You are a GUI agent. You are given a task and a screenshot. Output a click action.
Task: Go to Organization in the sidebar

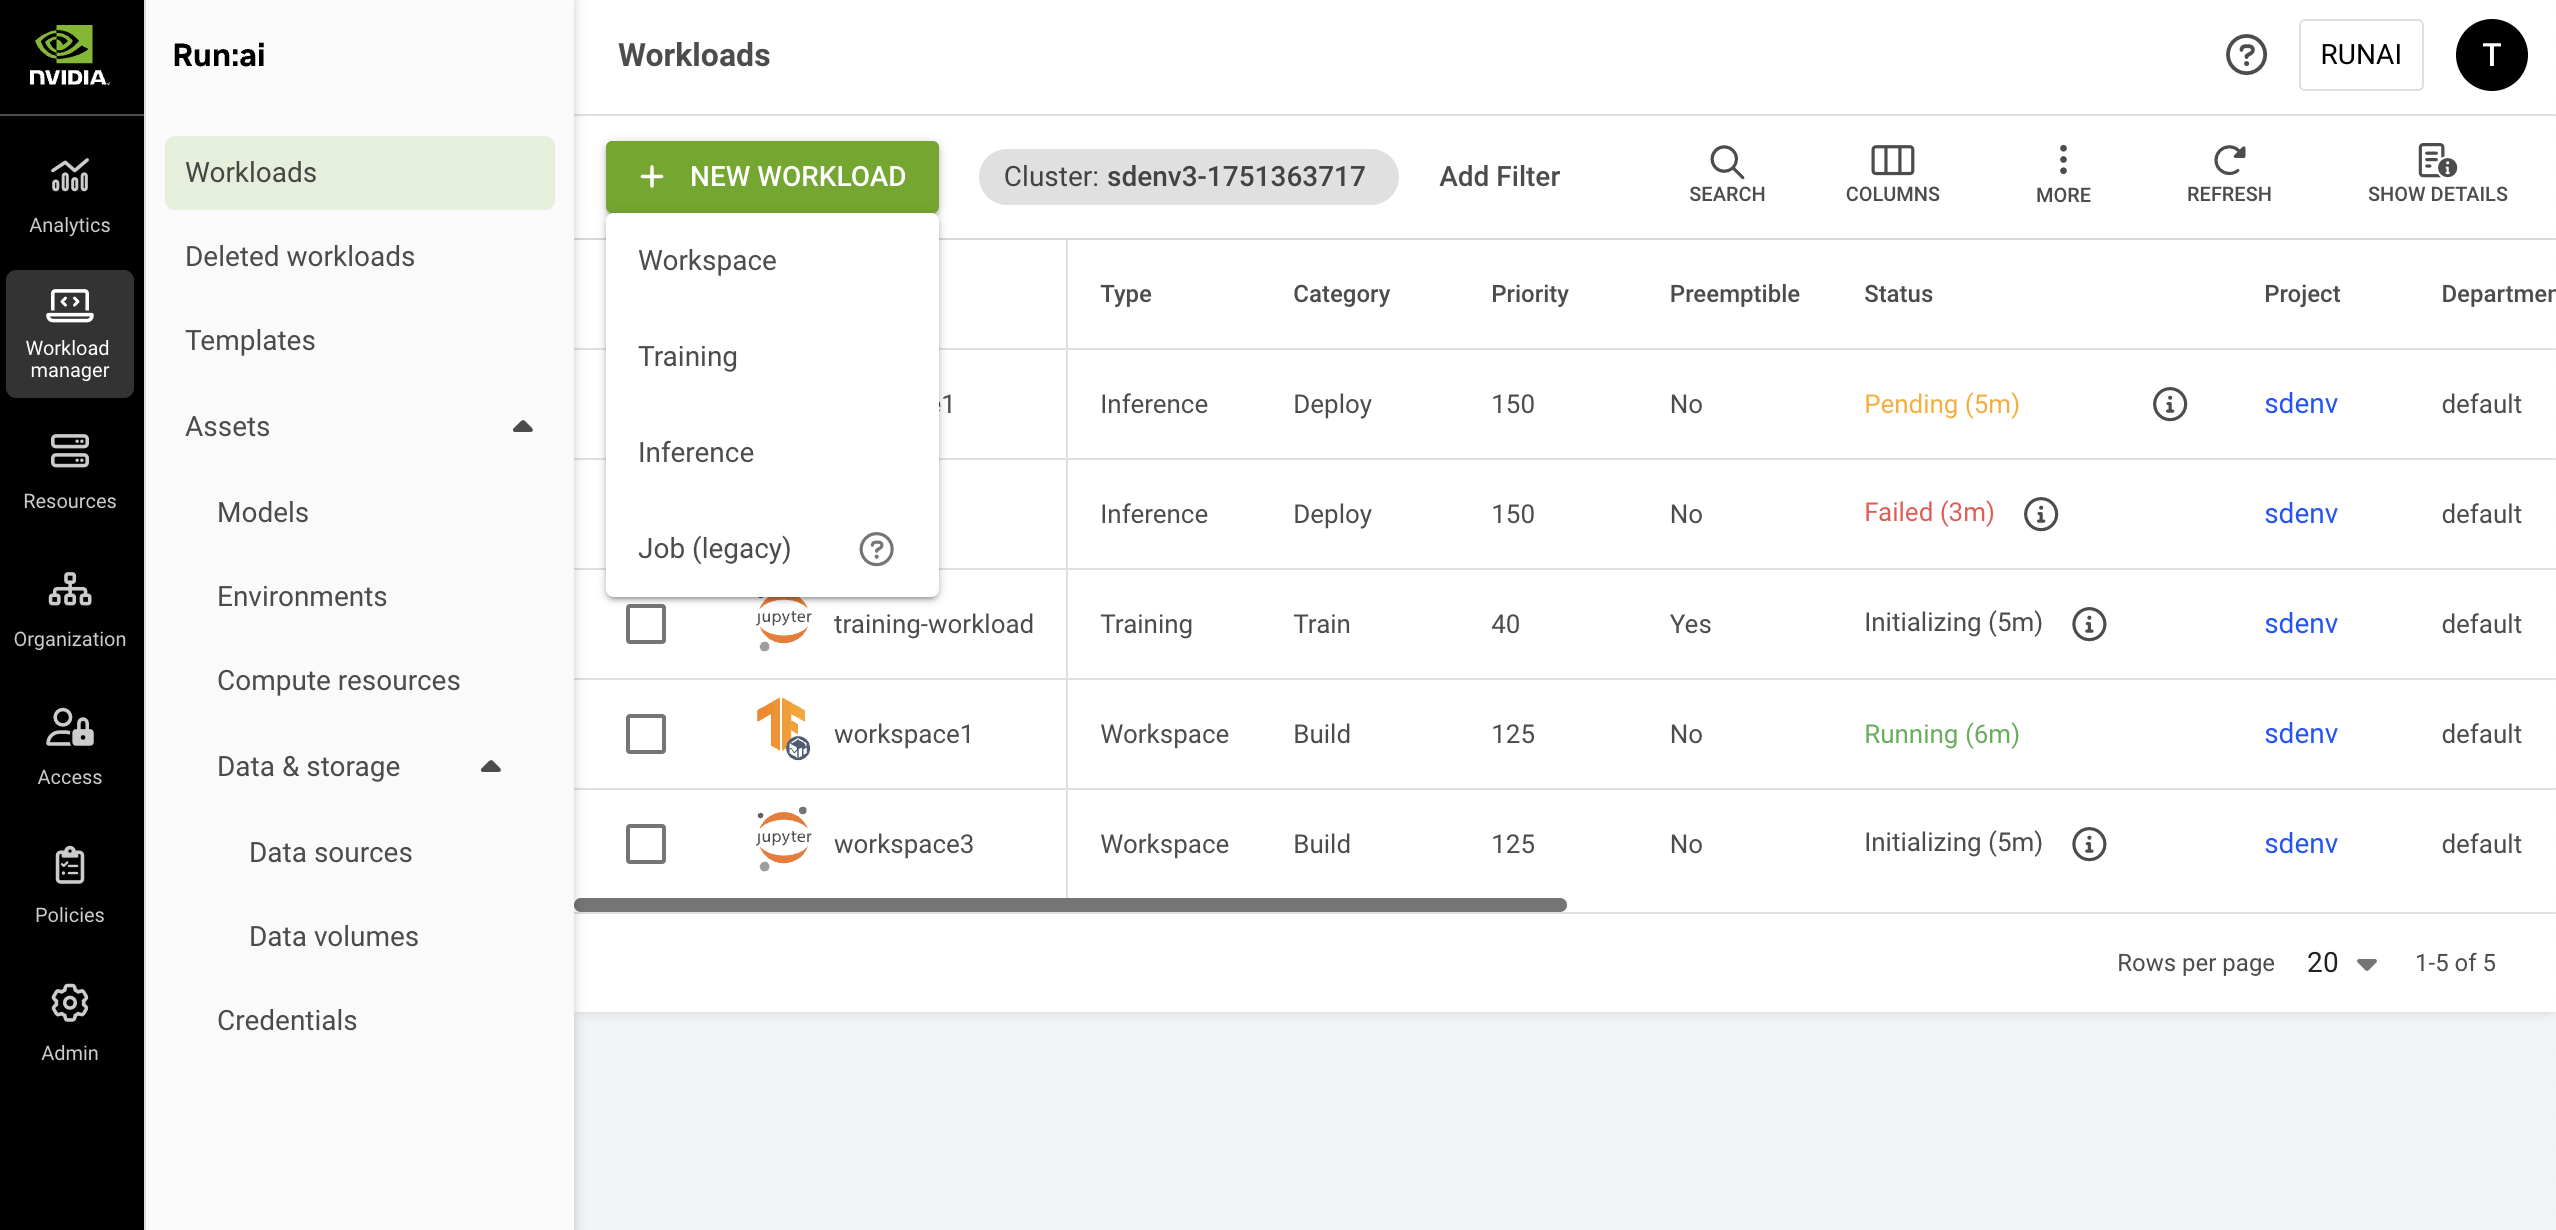point(69,608)
